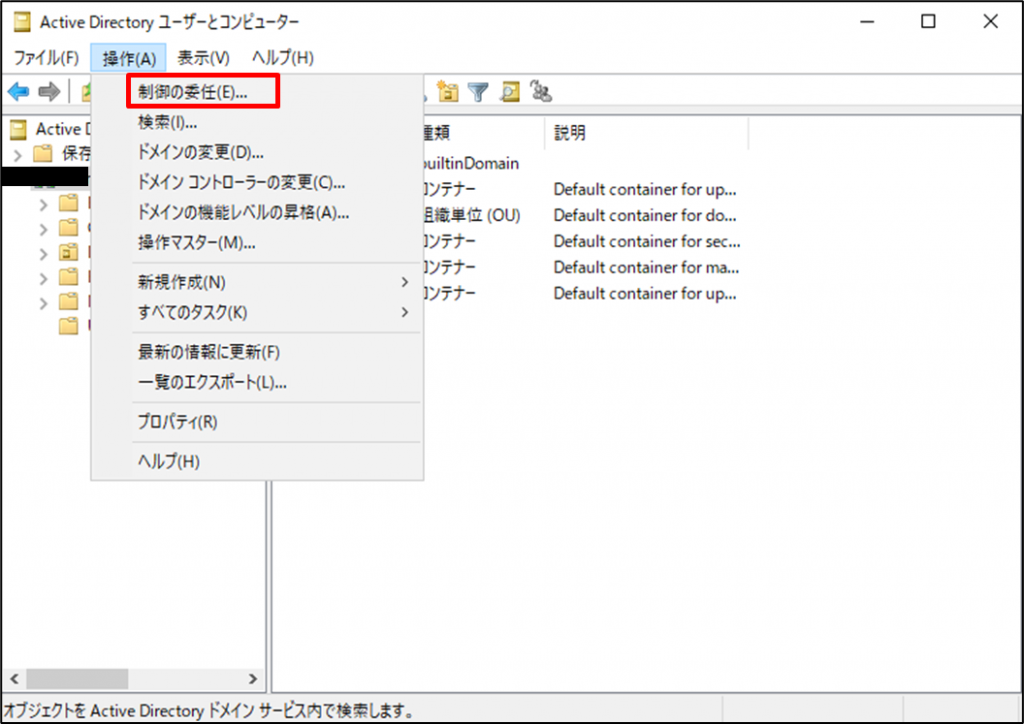The image size is (1024, 724).
Task: Open the 表示(V) menu
Action: [x=204, y=58]
